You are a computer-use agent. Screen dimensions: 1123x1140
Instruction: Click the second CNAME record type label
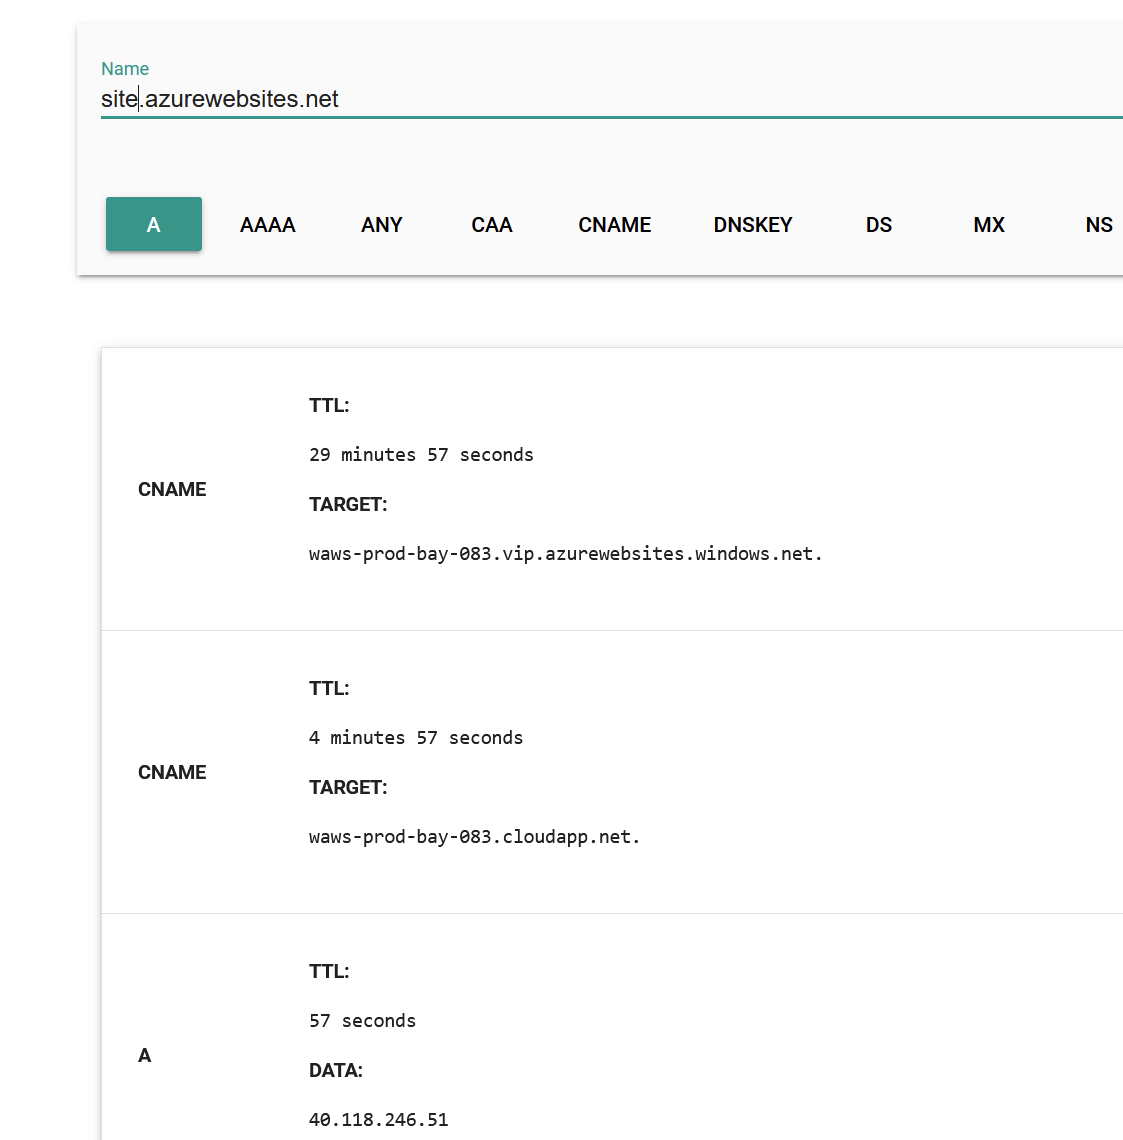click(x=172, y=772)
